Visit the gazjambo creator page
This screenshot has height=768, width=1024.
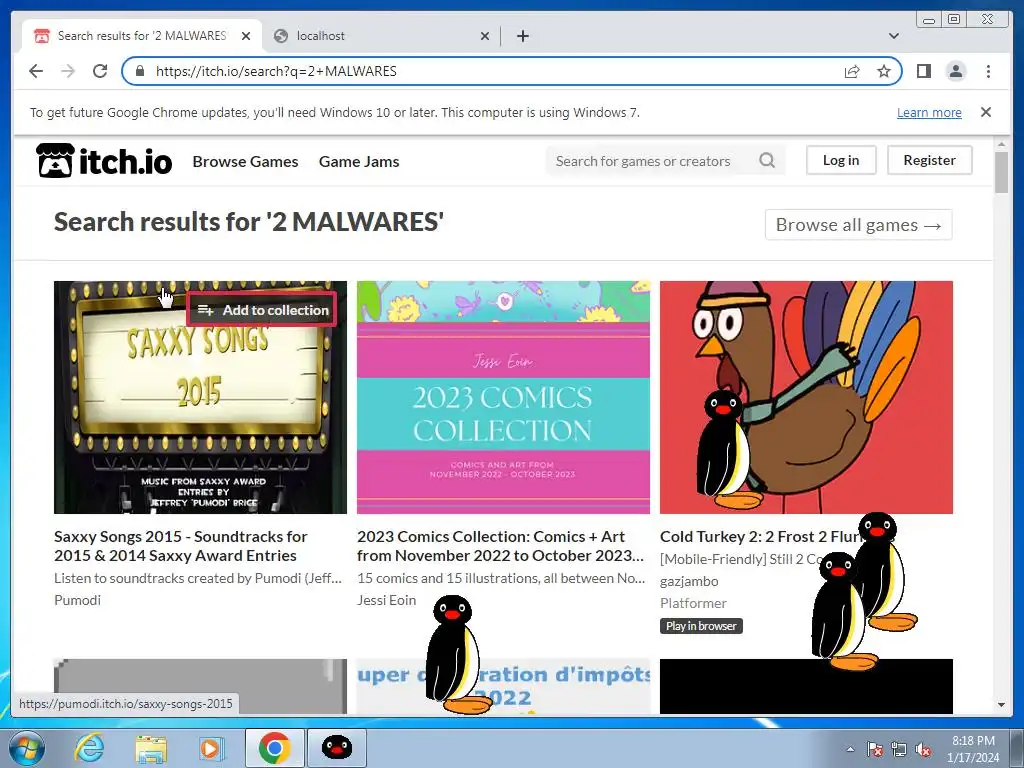(x=689, y=581)
